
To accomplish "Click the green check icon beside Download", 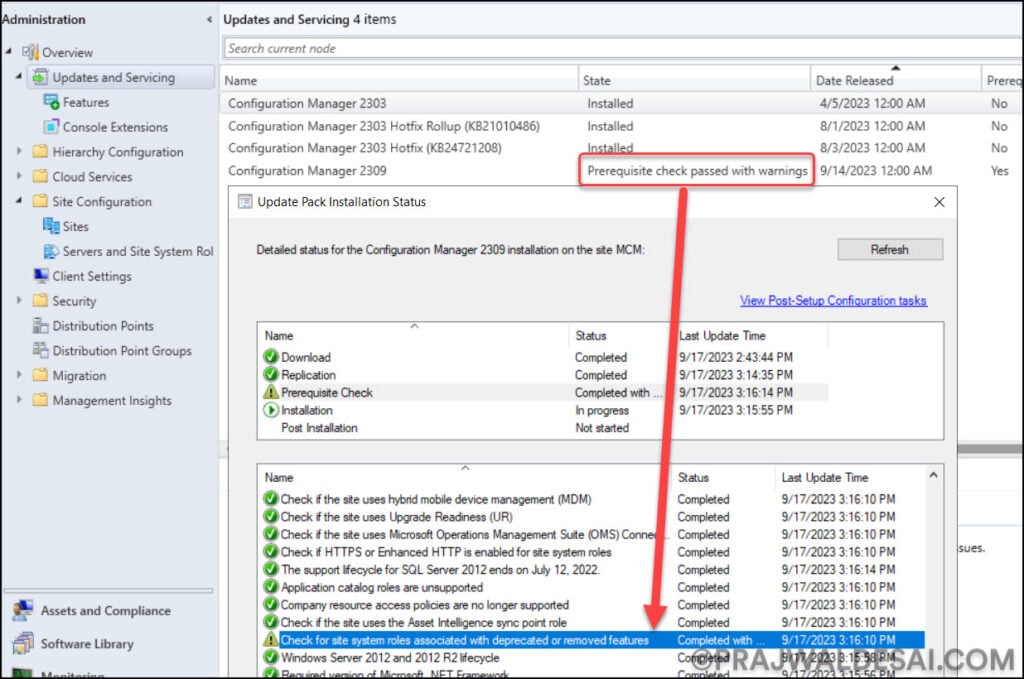I will [270, 356].
